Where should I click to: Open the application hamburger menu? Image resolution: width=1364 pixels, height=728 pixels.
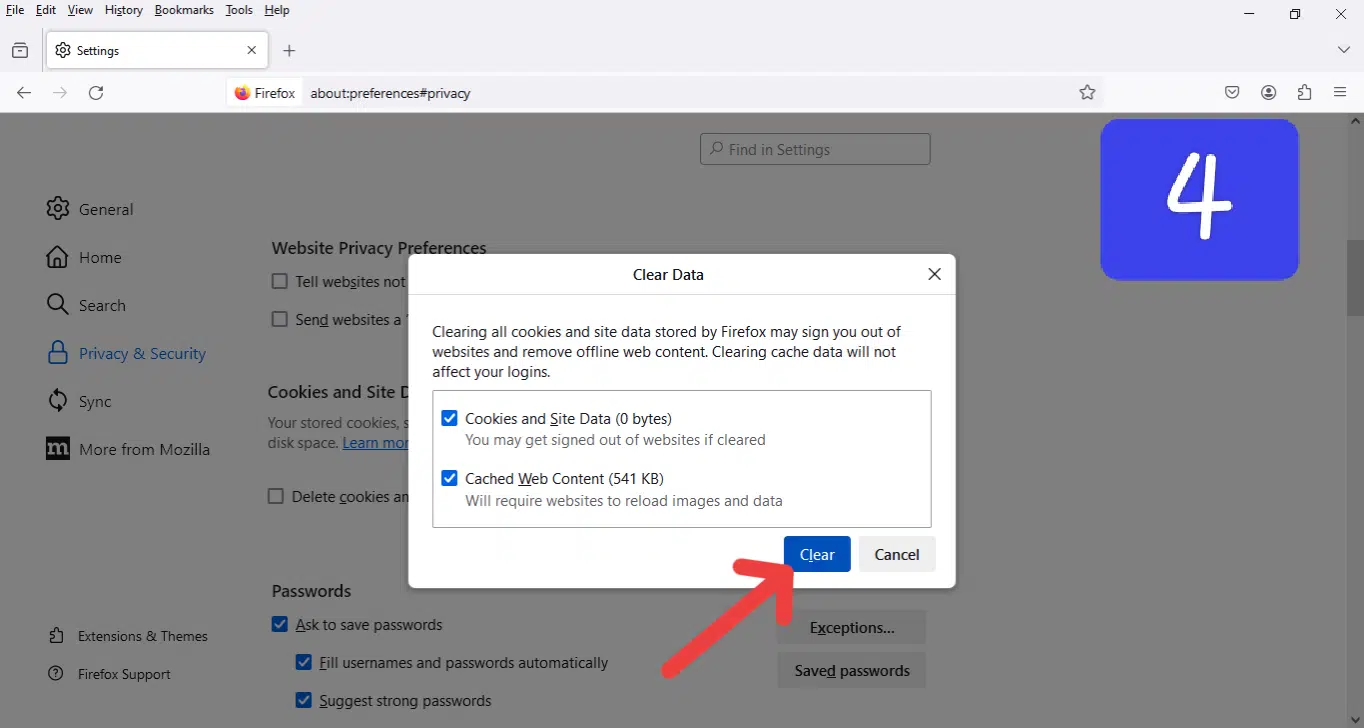[x=1340, y=93]
